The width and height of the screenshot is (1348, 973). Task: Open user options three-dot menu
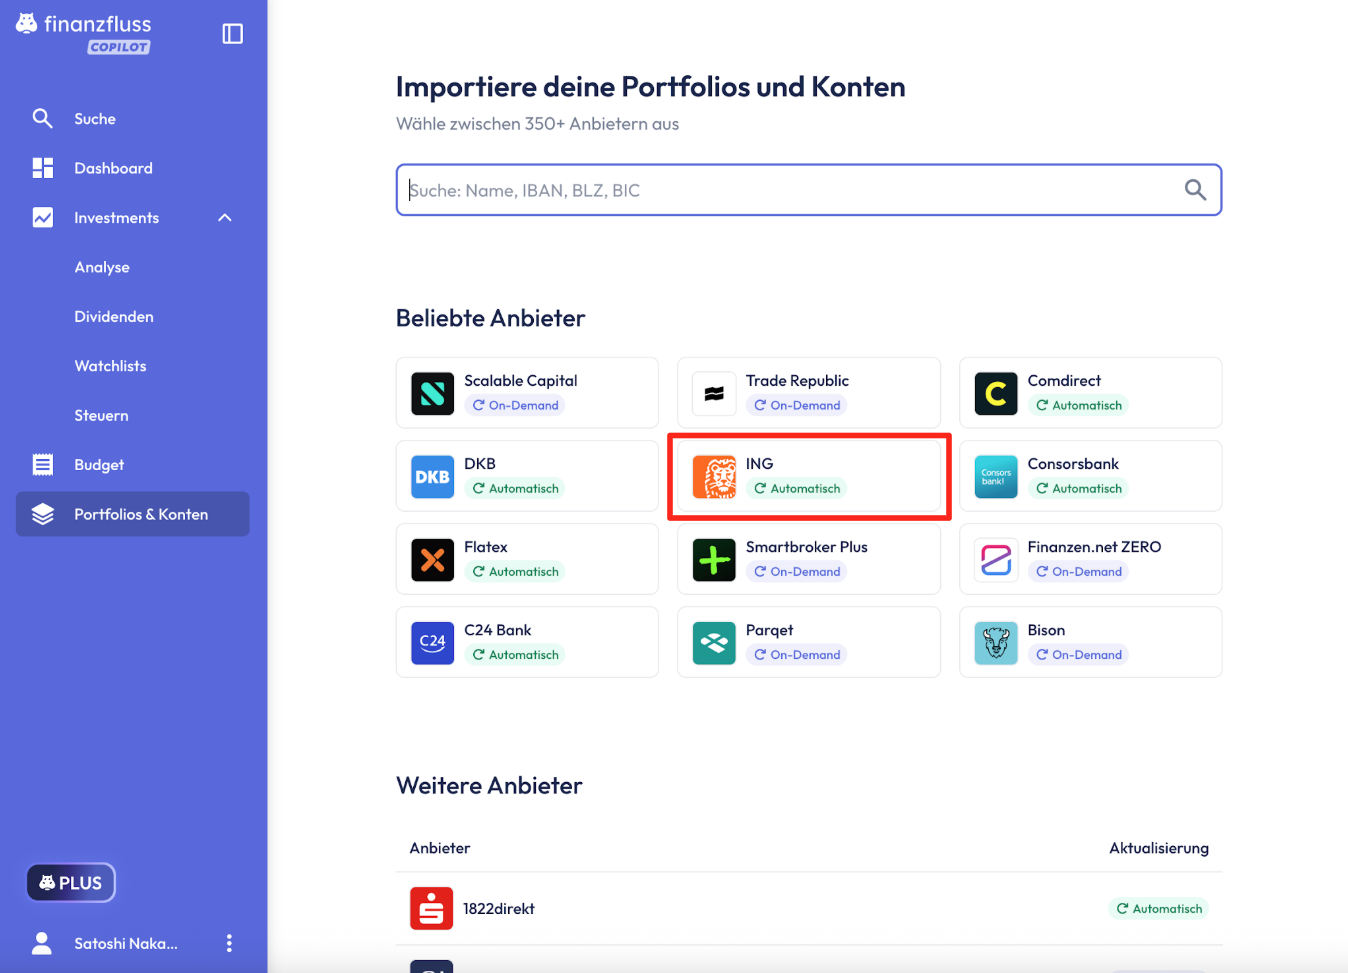click(x=229, y=943)
